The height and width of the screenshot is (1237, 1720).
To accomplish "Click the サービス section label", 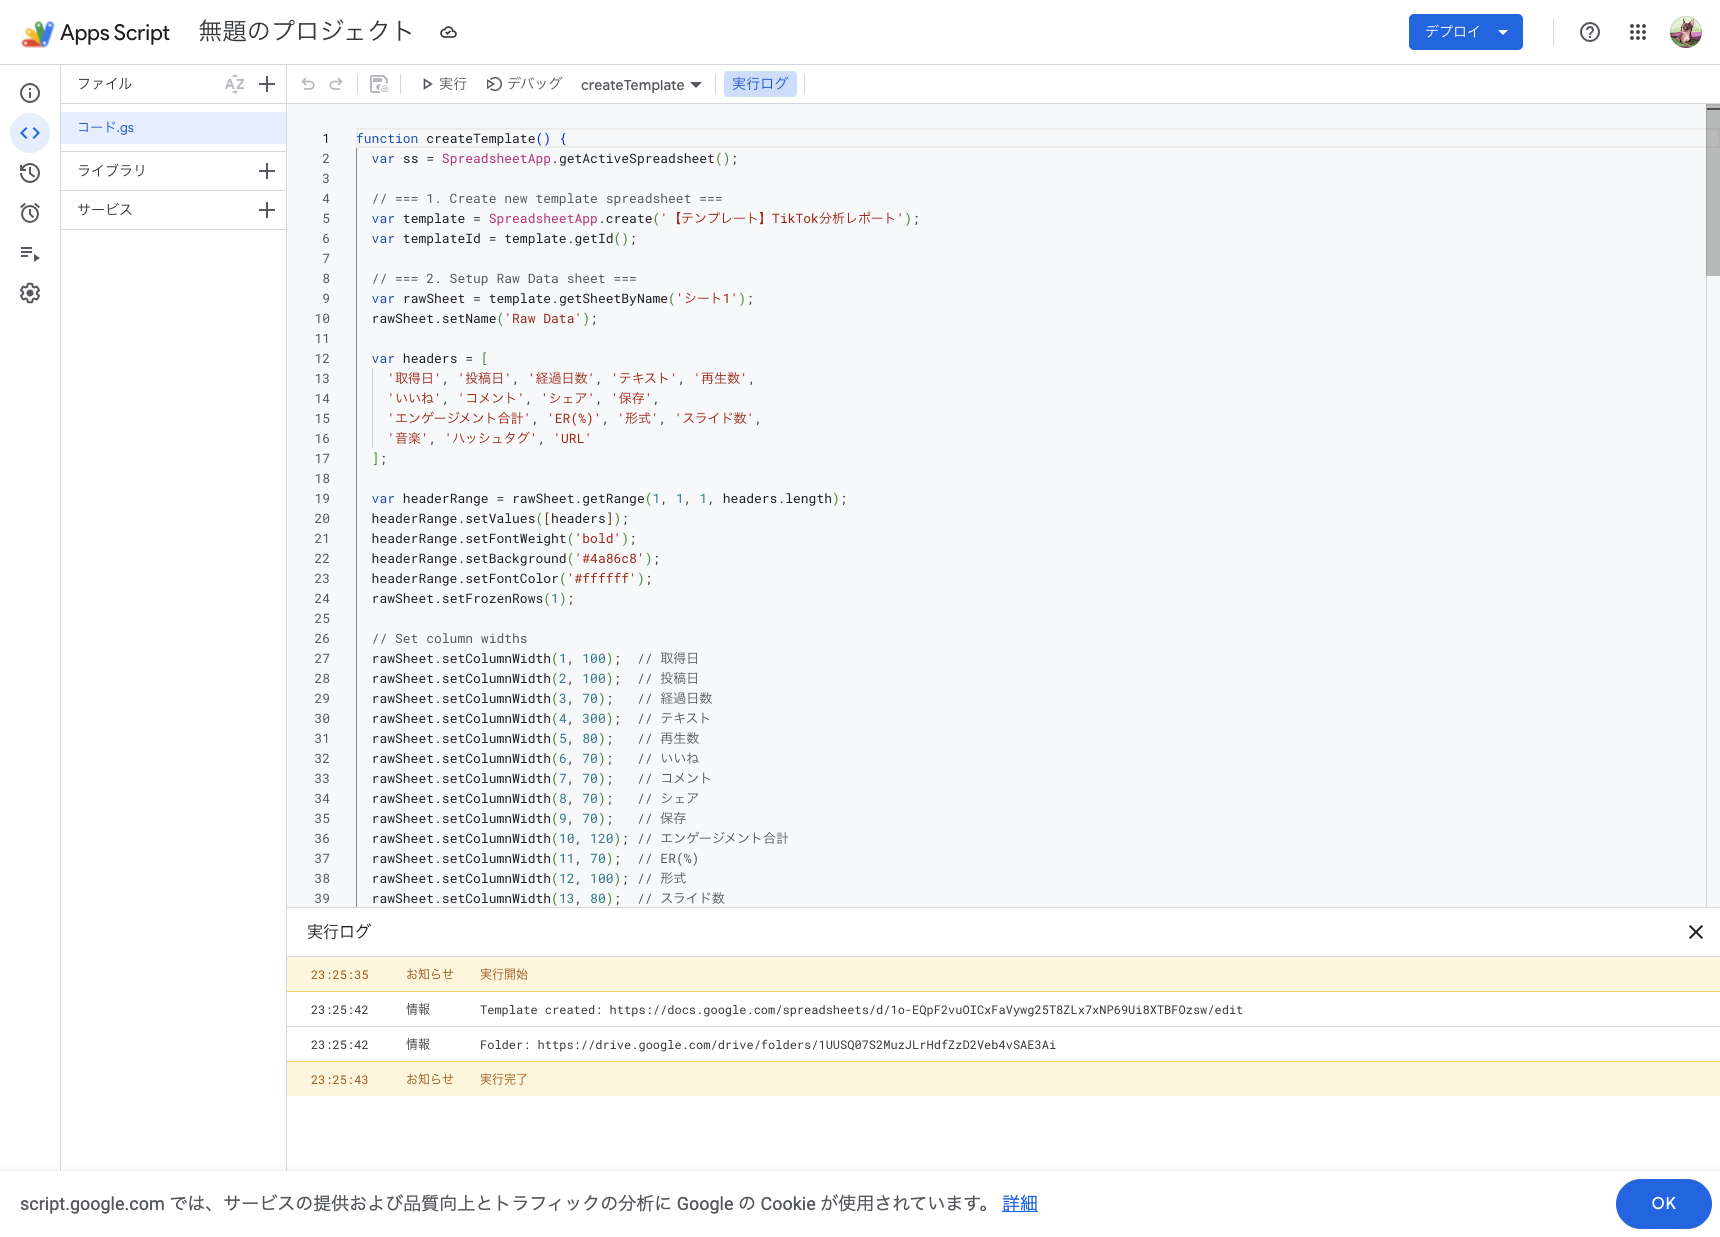I will click(x=105, y=210).
